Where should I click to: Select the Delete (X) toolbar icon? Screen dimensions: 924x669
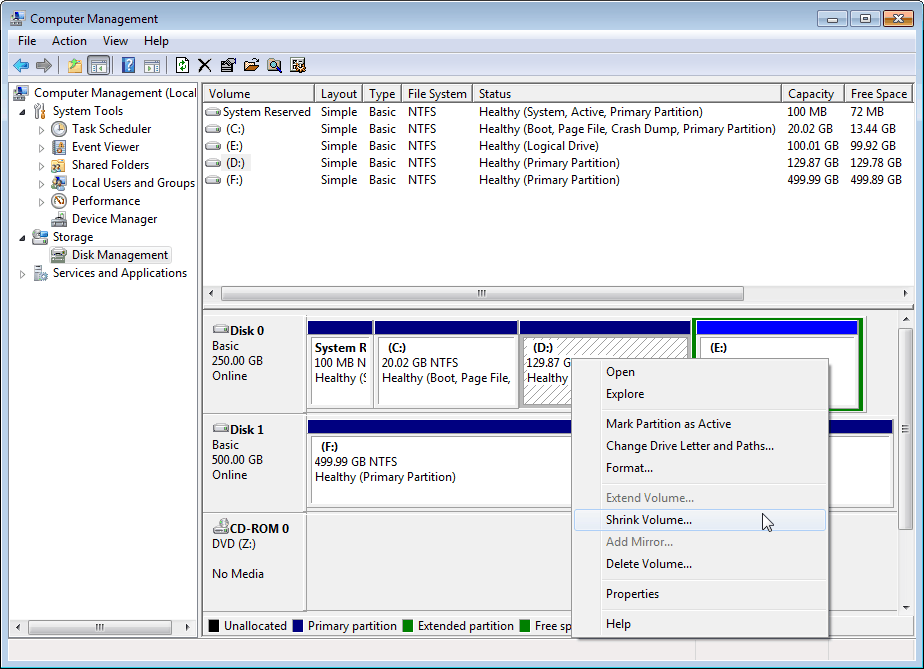click(x=204, y=64)
